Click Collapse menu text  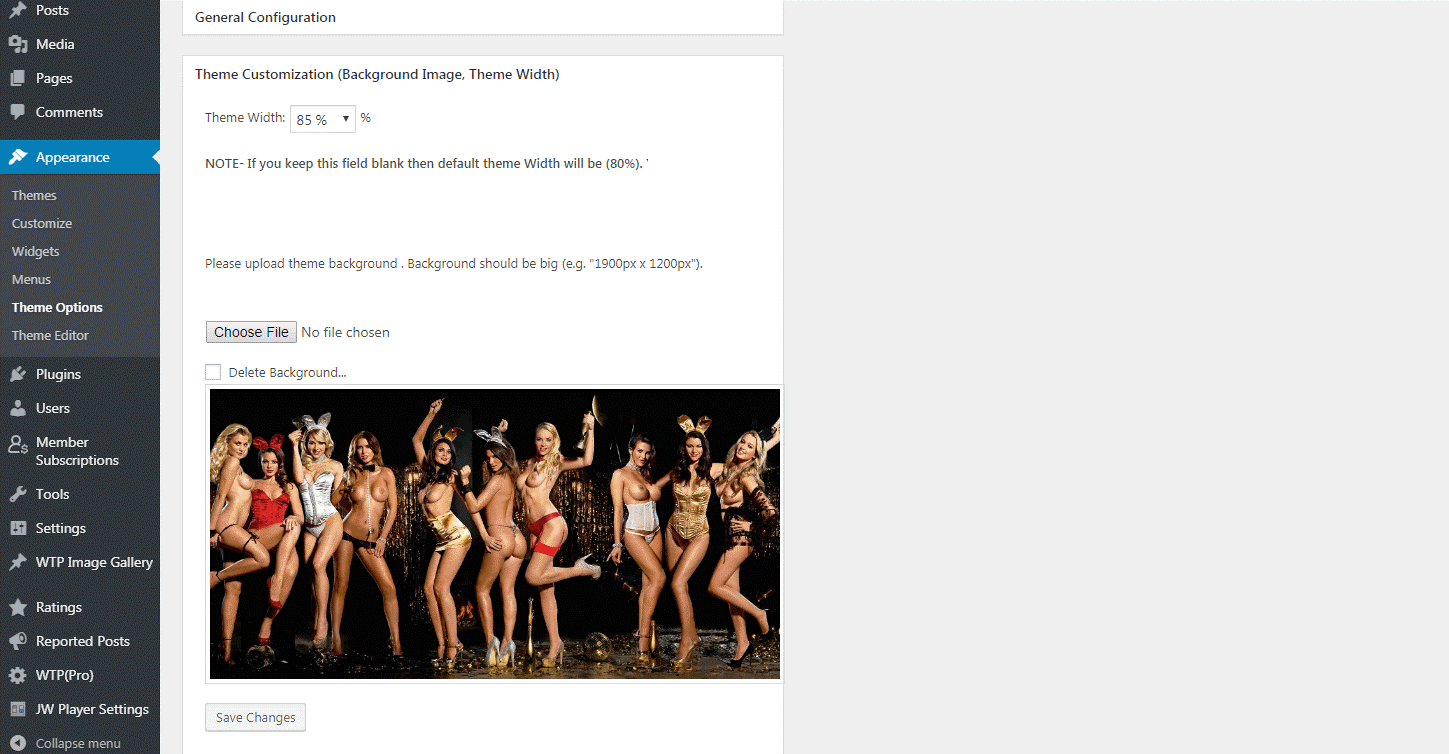pos(78,743)
